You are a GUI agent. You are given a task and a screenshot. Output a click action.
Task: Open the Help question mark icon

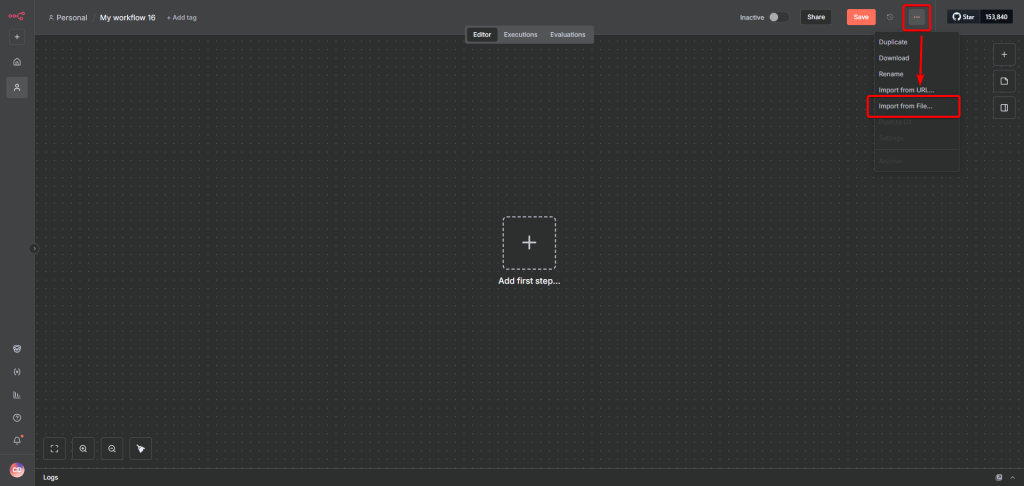click(17, 418)
